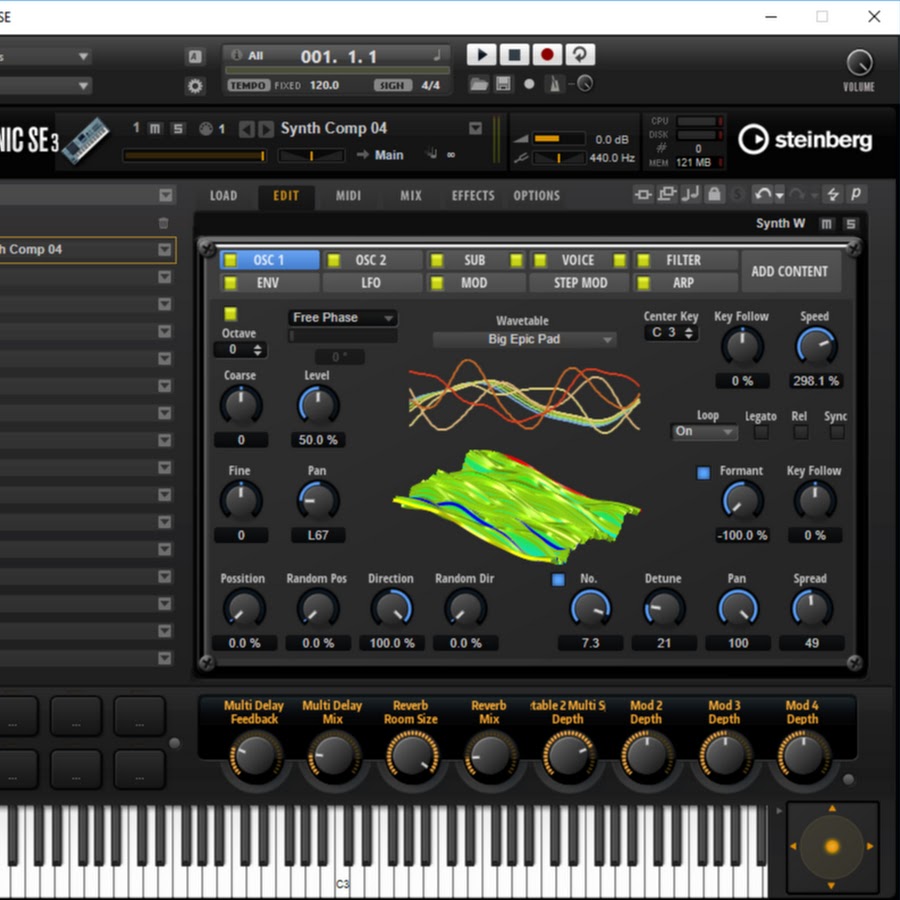The width and height of the screenshot is (900, 900).
Task: Click the Reverb Room Size quick control knob
Action: (412, 757)
